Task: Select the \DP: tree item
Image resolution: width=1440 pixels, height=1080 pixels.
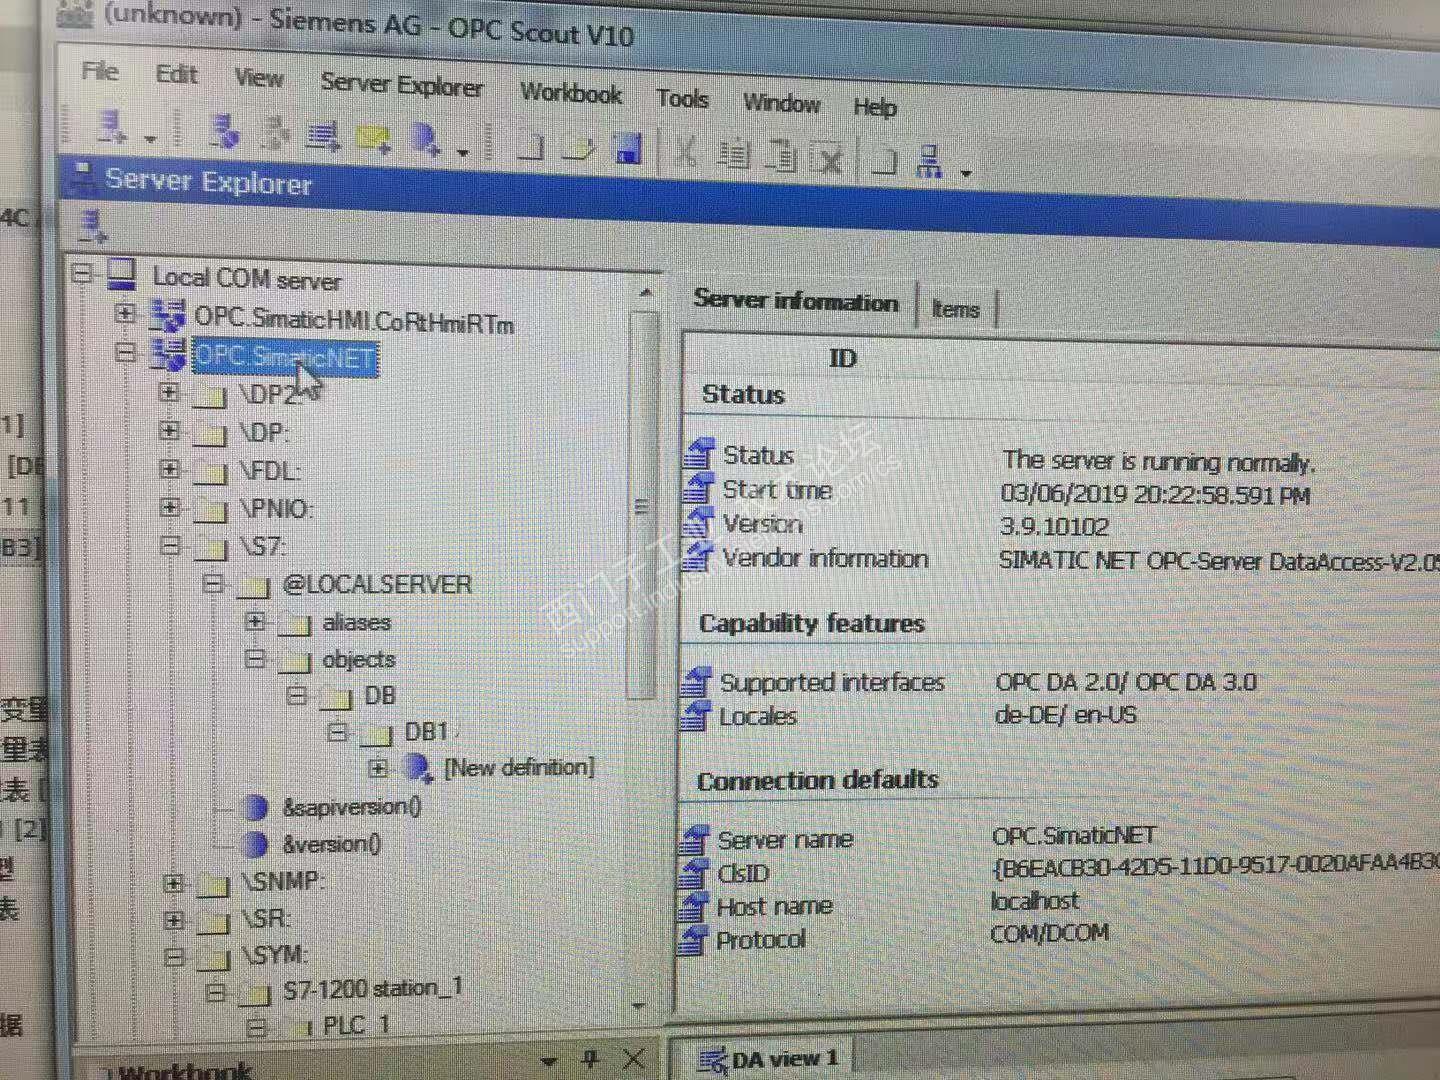Action: pyautogui.click(x=264, y=432)
